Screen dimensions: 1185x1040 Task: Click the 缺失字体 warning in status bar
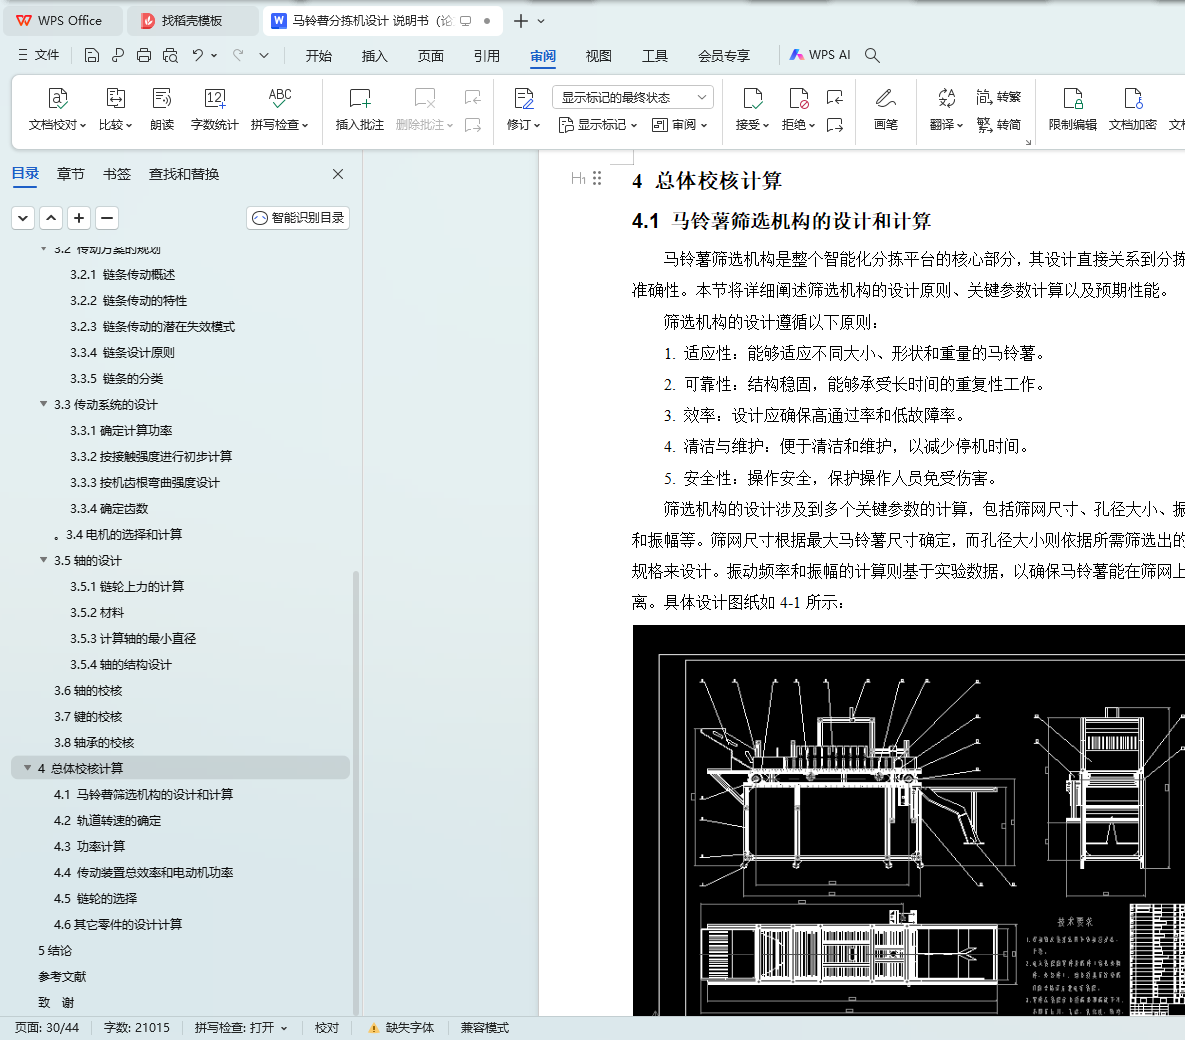point(401,1028)
